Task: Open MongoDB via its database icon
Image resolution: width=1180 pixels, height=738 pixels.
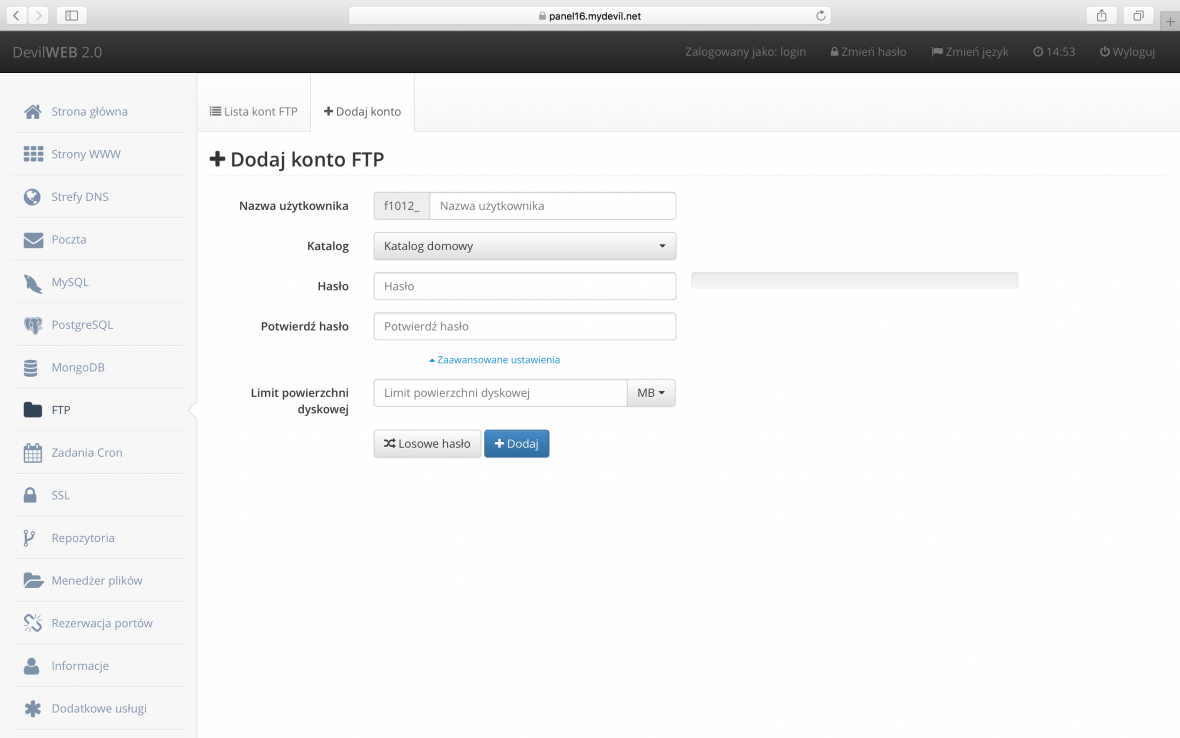Action: tap(33, 368)
